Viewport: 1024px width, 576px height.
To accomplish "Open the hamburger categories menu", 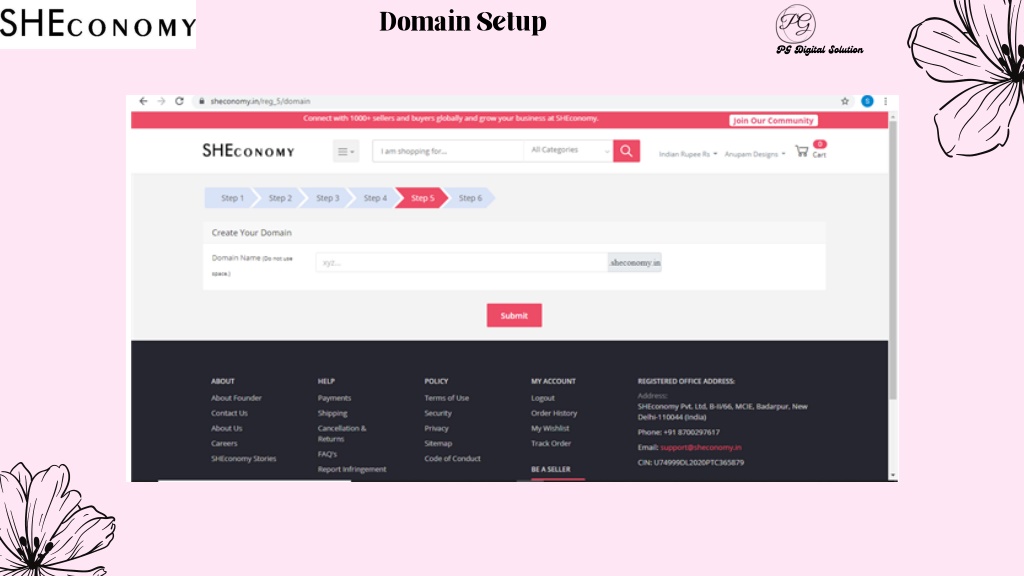I will click(x=345, y=152).
